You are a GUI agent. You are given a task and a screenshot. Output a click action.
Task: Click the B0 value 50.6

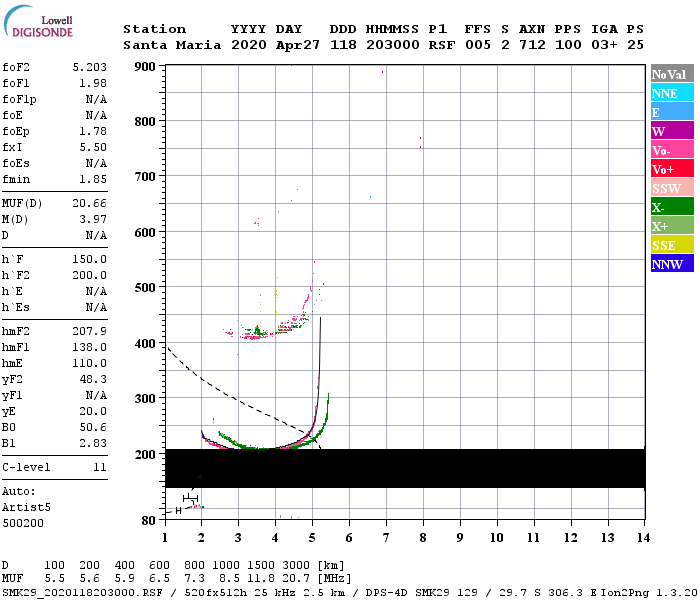pos(93,428)
